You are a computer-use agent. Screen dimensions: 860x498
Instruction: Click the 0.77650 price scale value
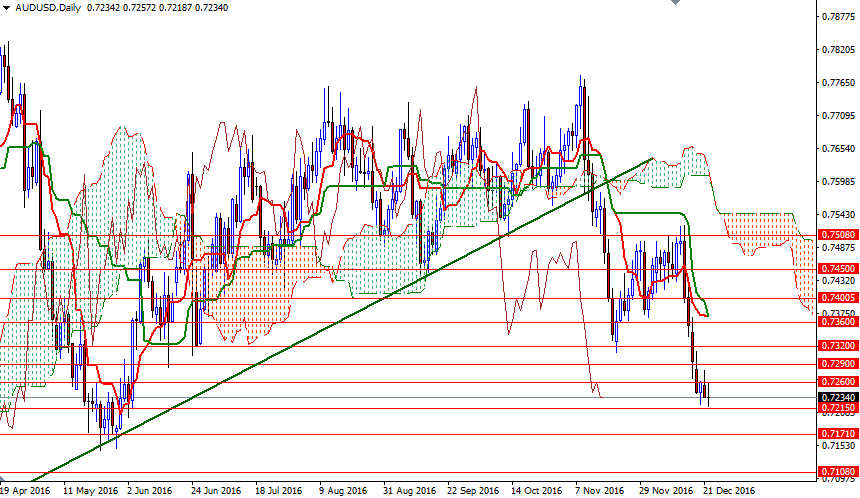pos(839,83)
